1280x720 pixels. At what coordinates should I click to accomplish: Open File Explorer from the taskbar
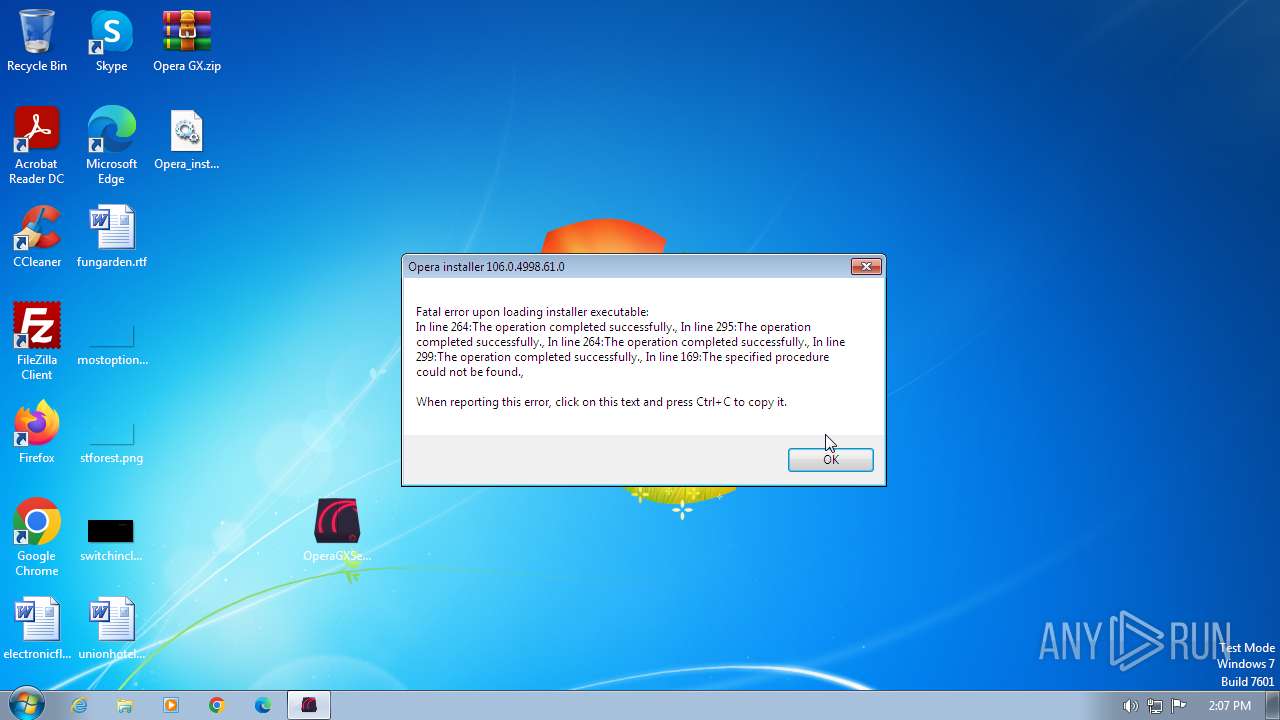(x=125, y=705)
